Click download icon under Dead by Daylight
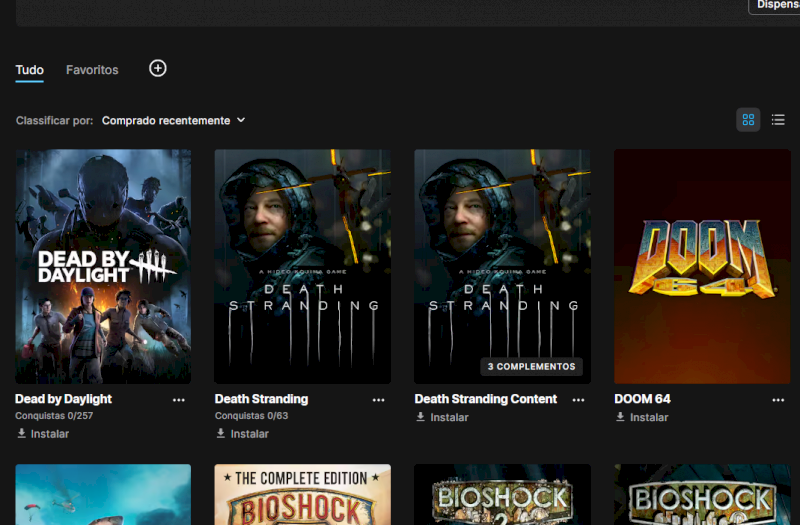 [x=22, y=434]
